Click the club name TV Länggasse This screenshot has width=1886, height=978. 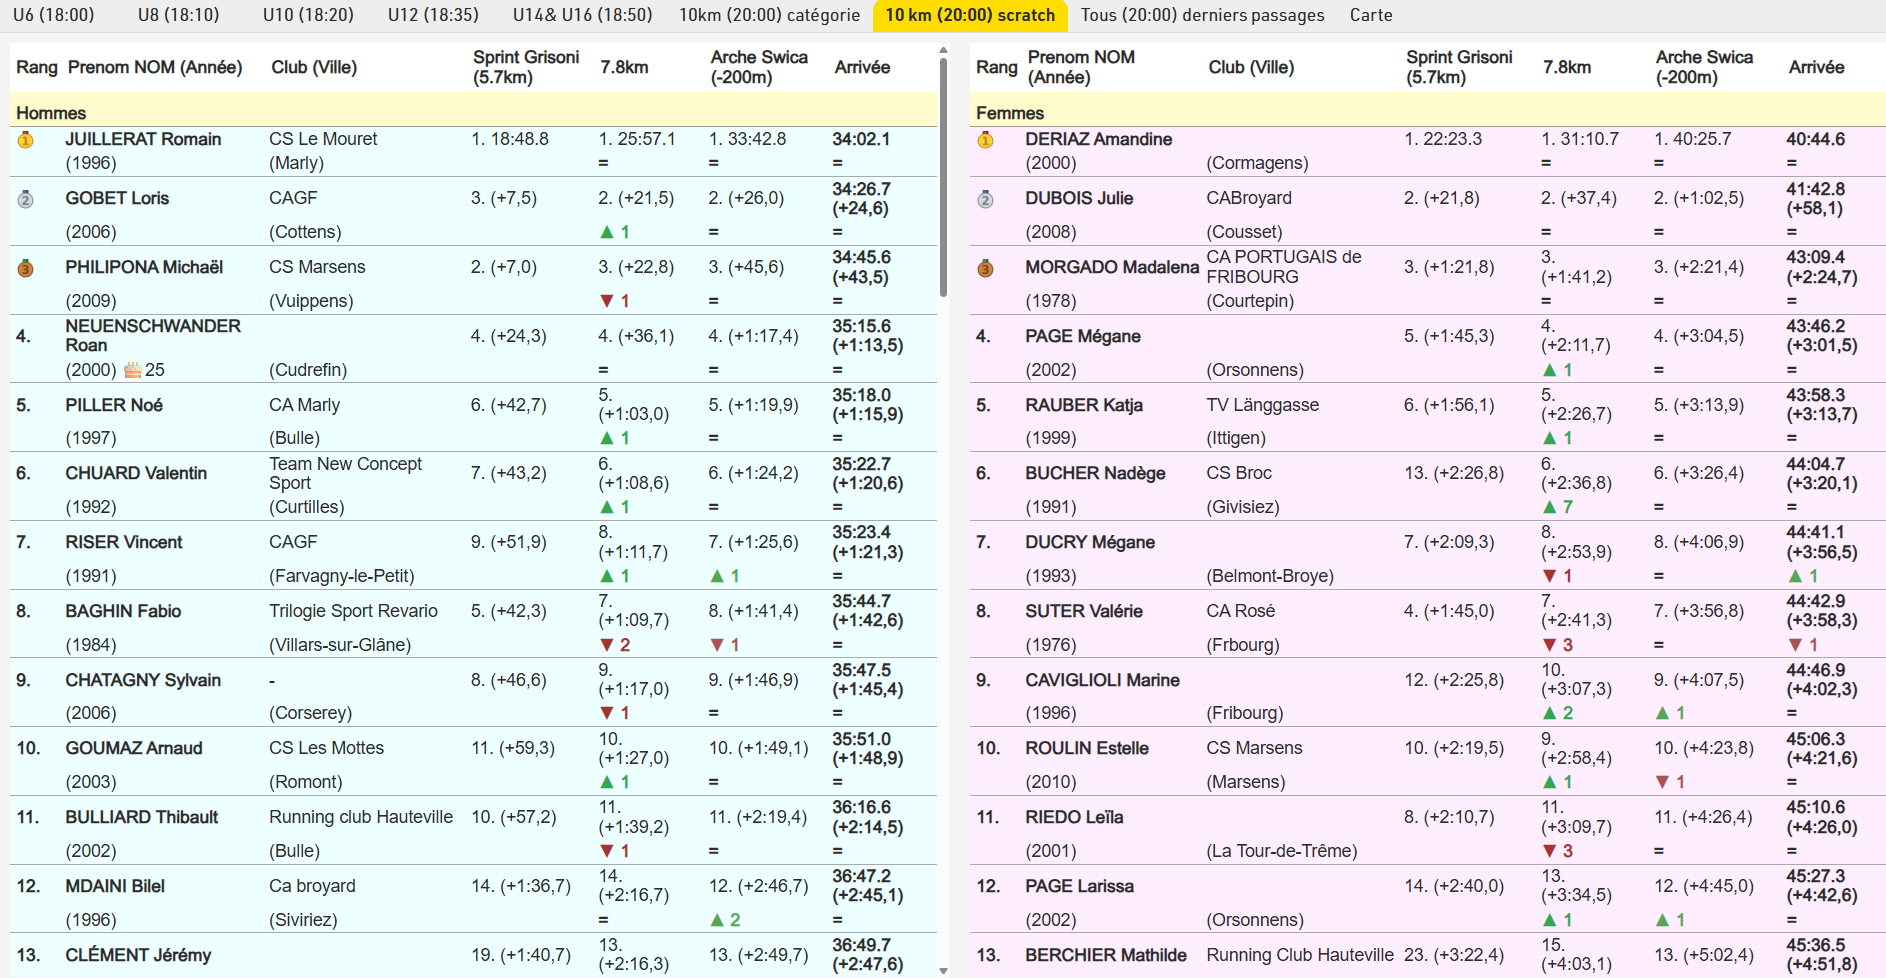(x=1263, y=405)
